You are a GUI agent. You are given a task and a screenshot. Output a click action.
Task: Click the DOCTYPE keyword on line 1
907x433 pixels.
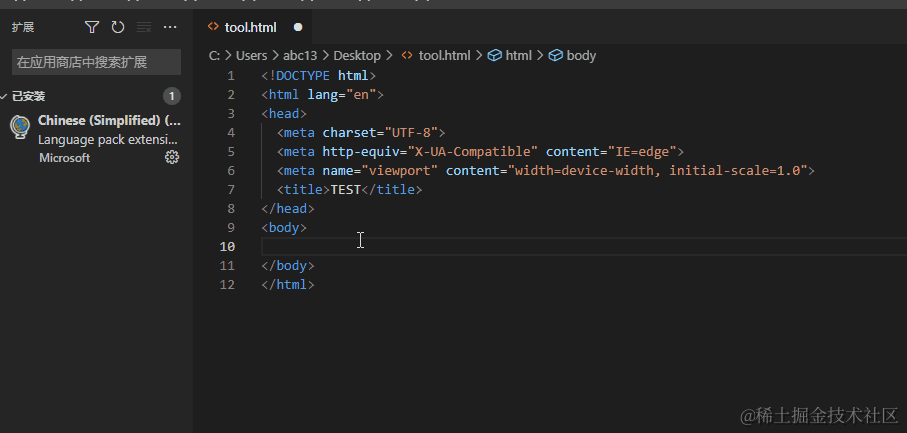pyautogui.click(x=303, y=76)
